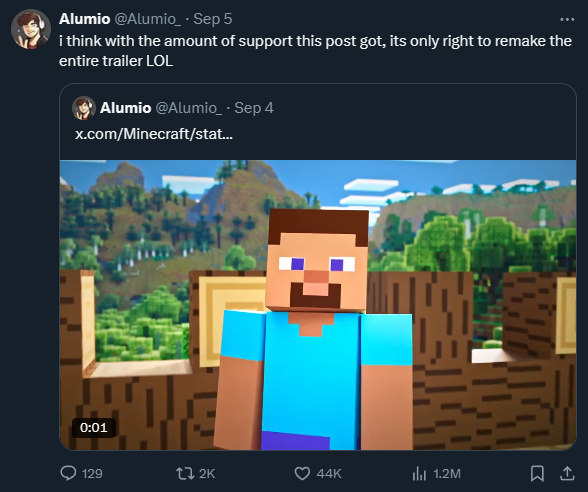Viewport: 588px width, 492px height.
Task: Click the 0:01 video duration badge
Action: point(94,428)
